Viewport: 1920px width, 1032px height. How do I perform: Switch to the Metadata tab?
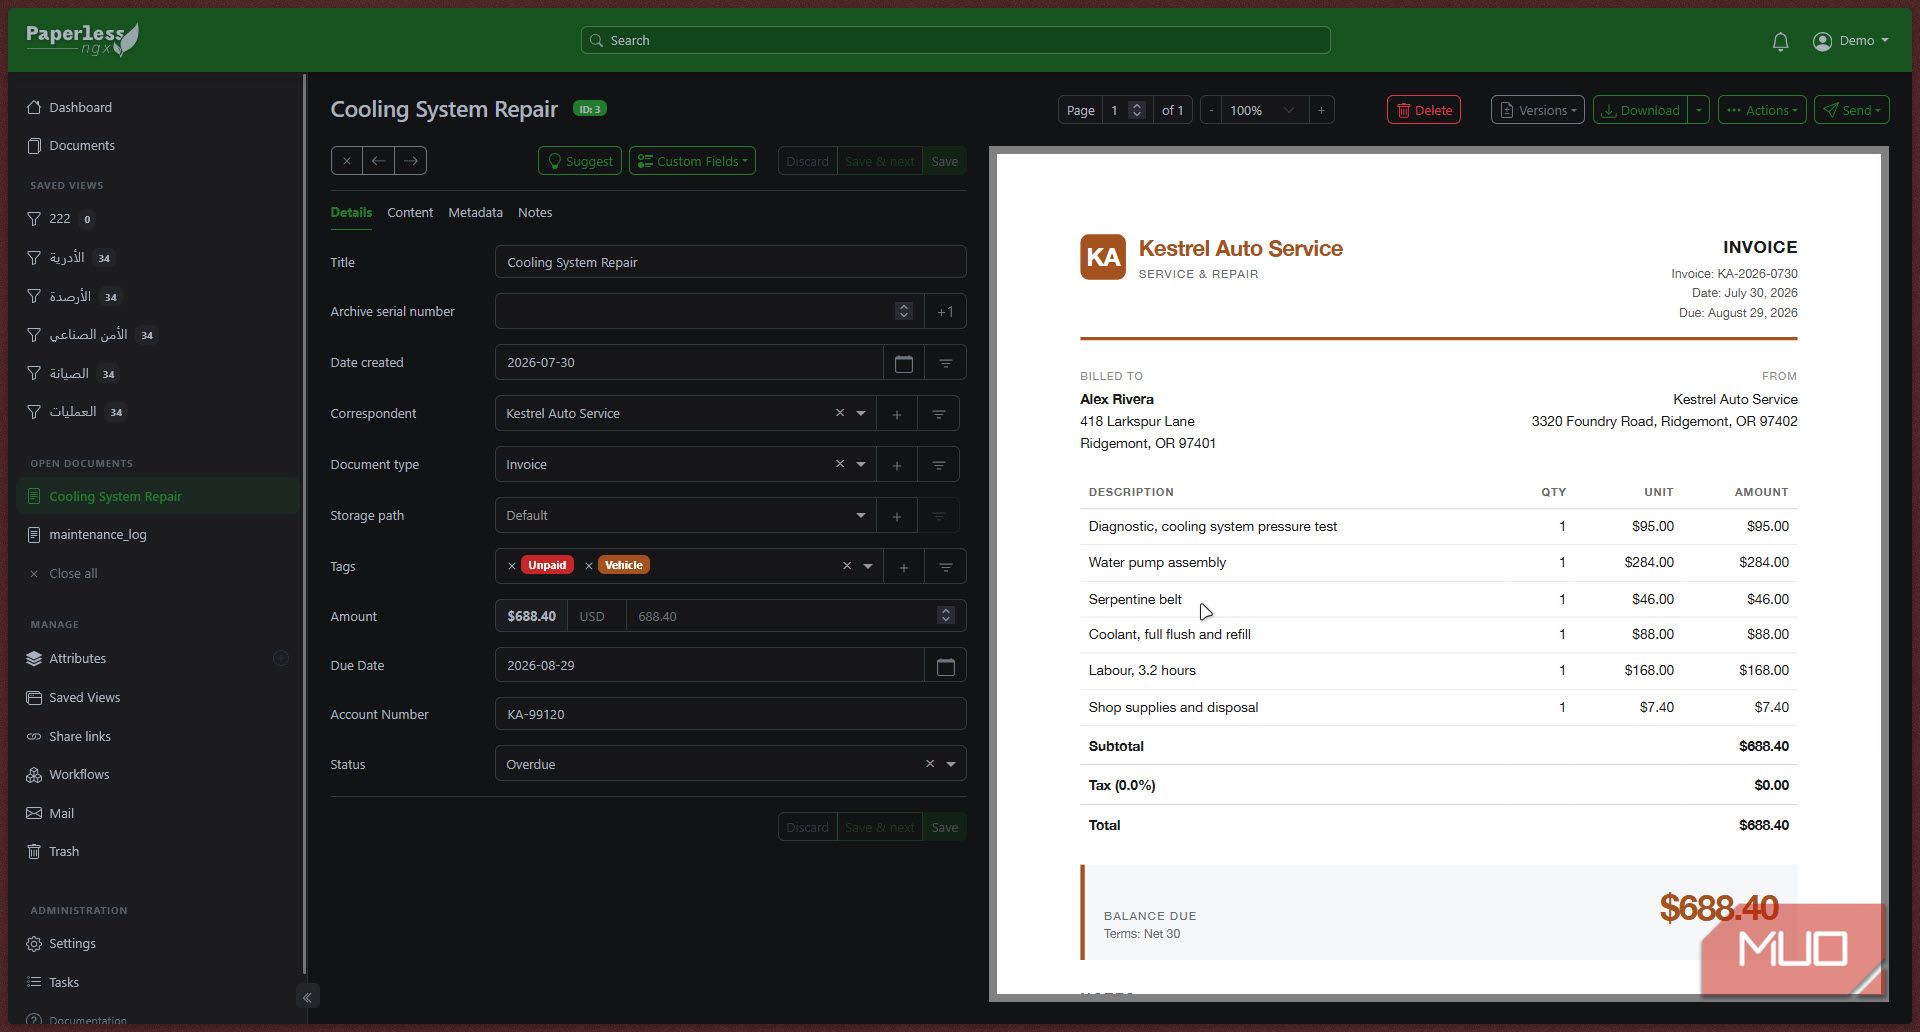pos(475,213)
